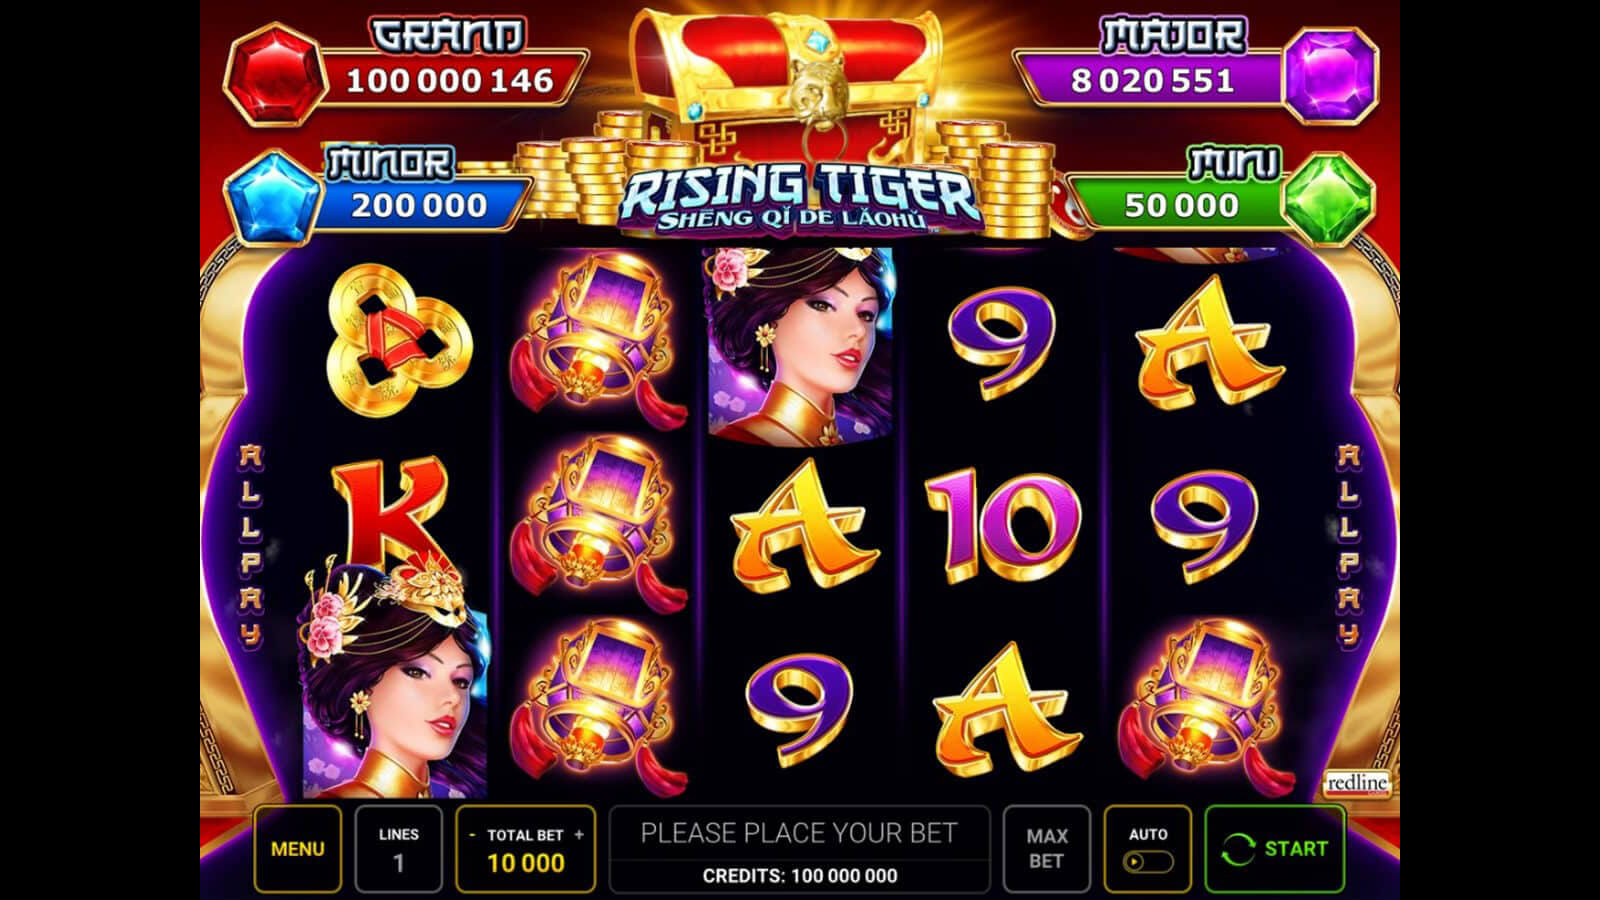This screenshot has height=900, width=1600.
Task: Toggle the Auto spin switch
Action: coord(1147,861)
